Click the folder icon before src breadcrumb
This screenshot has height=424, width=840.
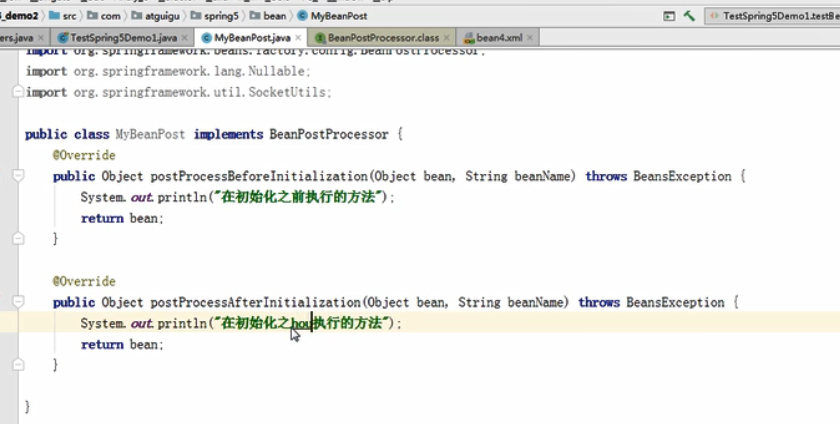tap(54, 16)
